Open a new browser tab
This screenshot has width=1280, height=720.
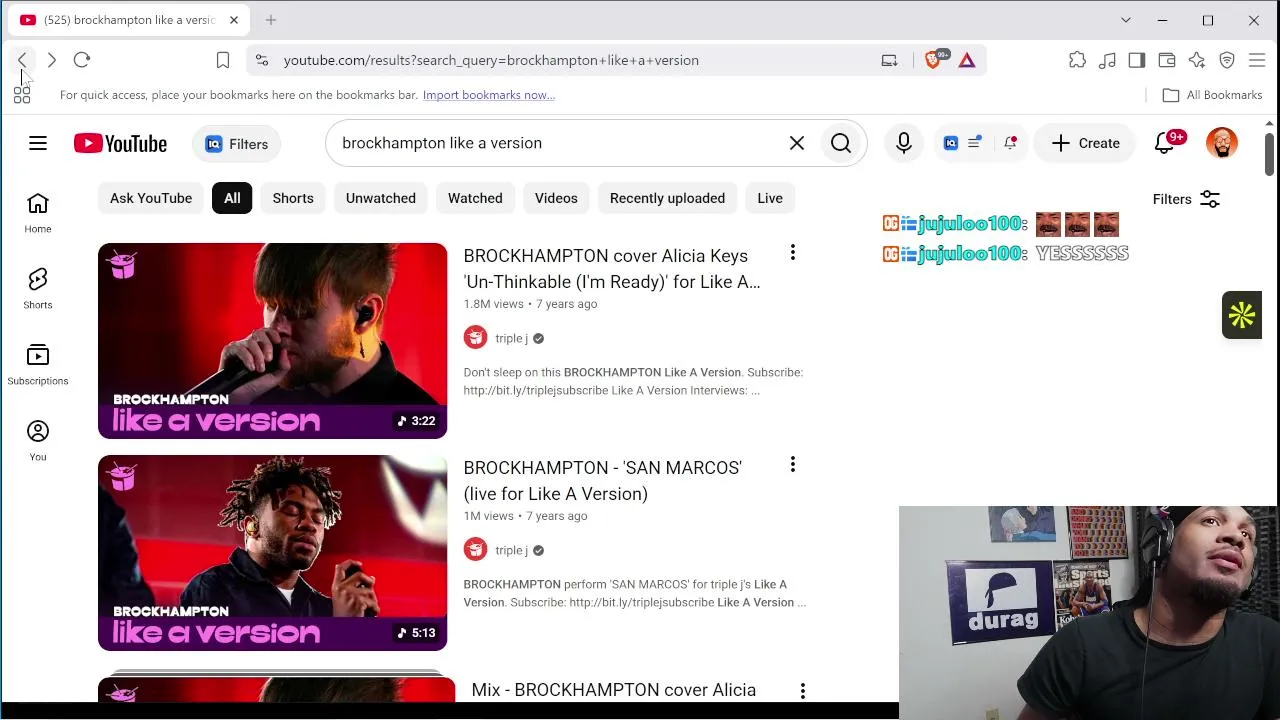[x=271, y=20]
